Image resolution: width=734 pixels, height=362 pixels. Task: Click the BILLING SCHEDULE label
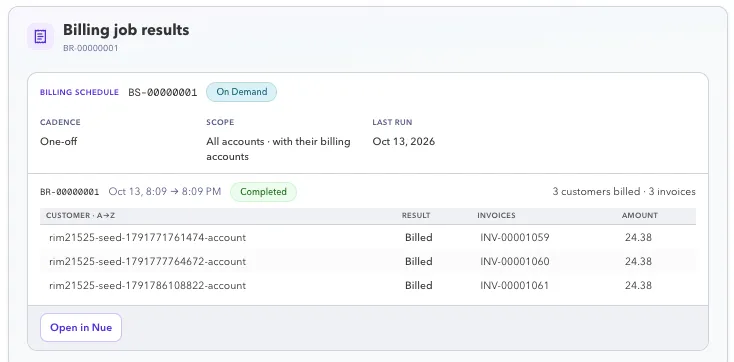coord(80,92)
